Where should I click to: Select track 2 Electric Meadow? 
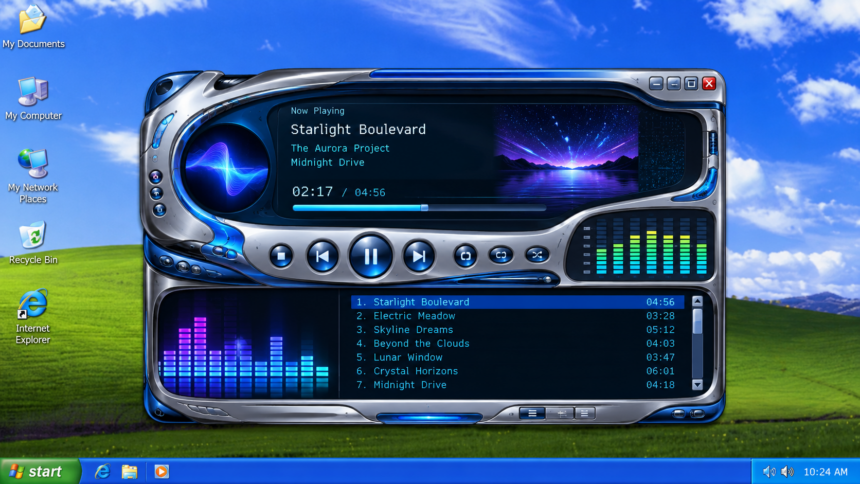[517, 316]
